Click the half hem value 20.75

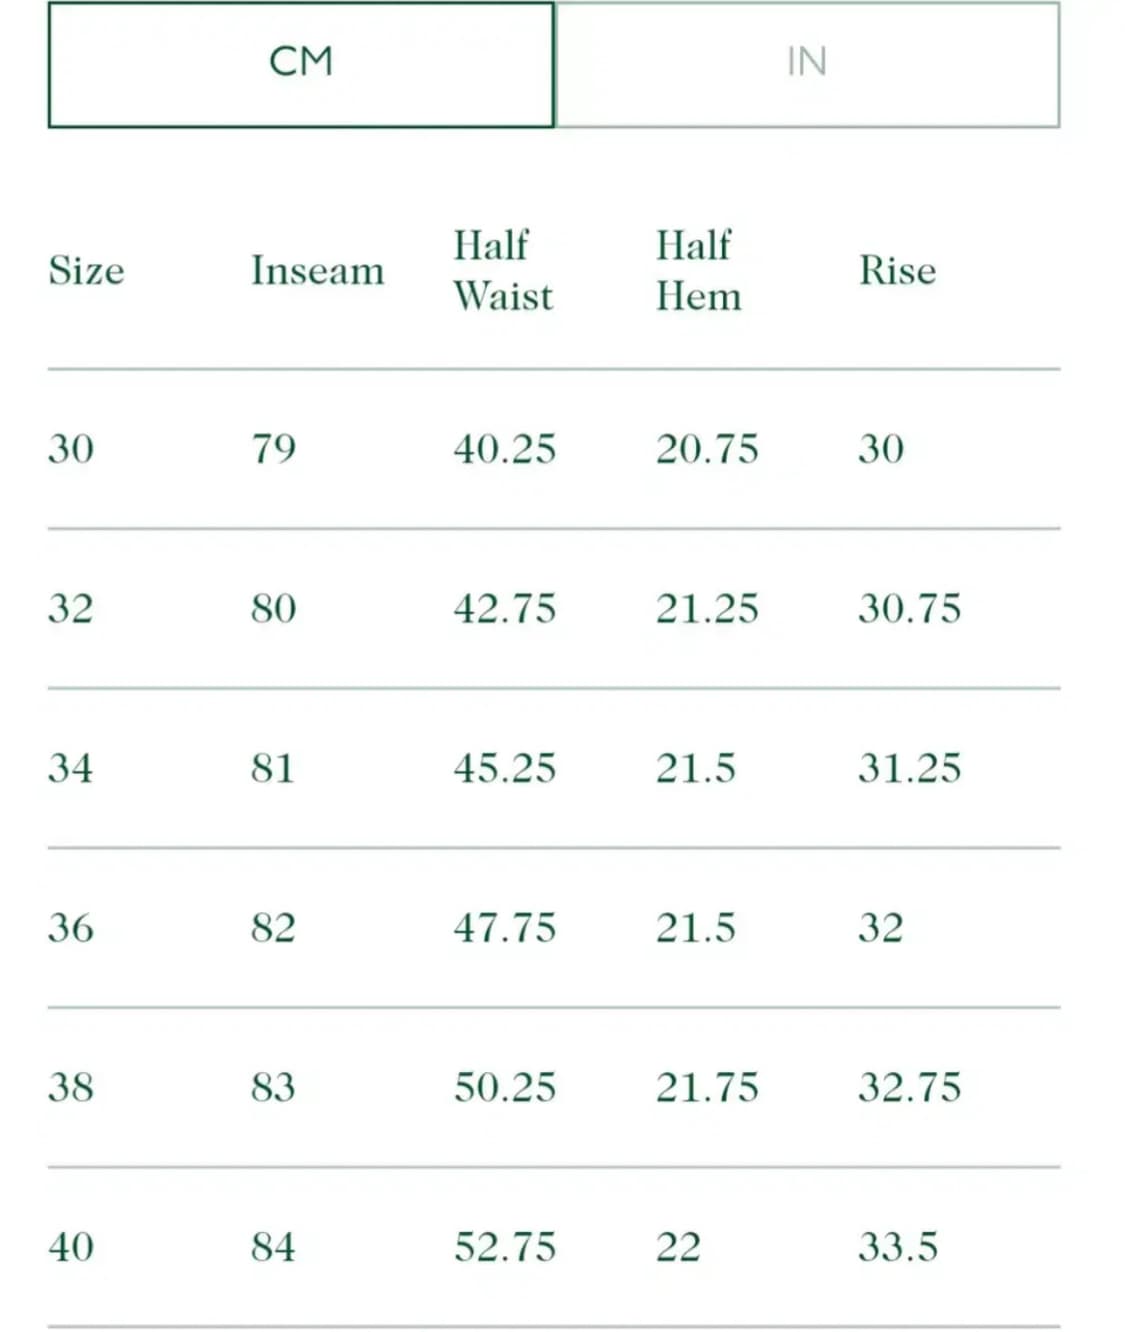tap(707, 449)
